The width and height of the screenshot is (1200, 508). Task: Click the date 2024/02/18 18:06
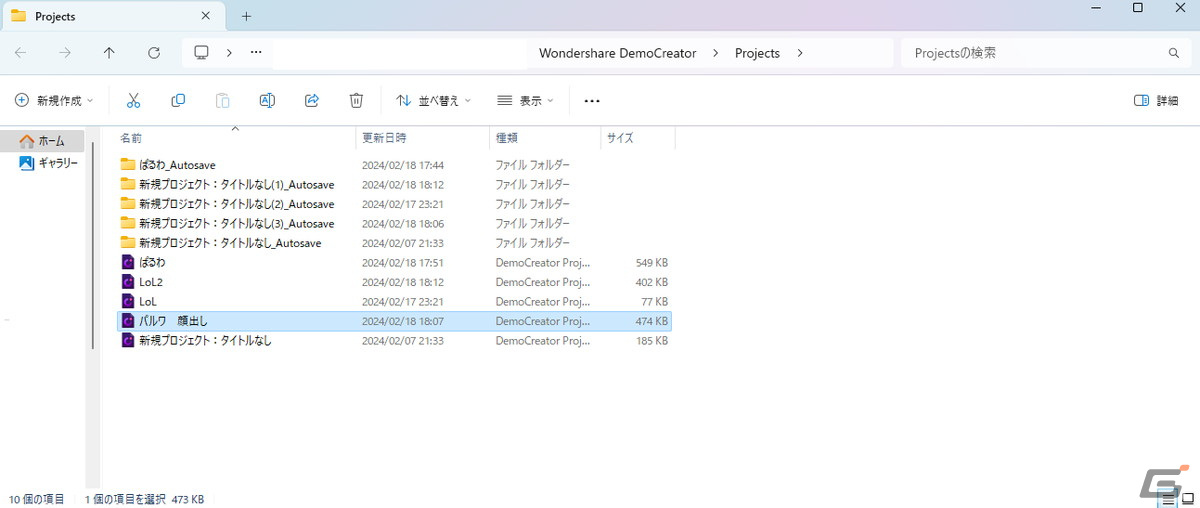pyautogui.click(x=402, y=224)
